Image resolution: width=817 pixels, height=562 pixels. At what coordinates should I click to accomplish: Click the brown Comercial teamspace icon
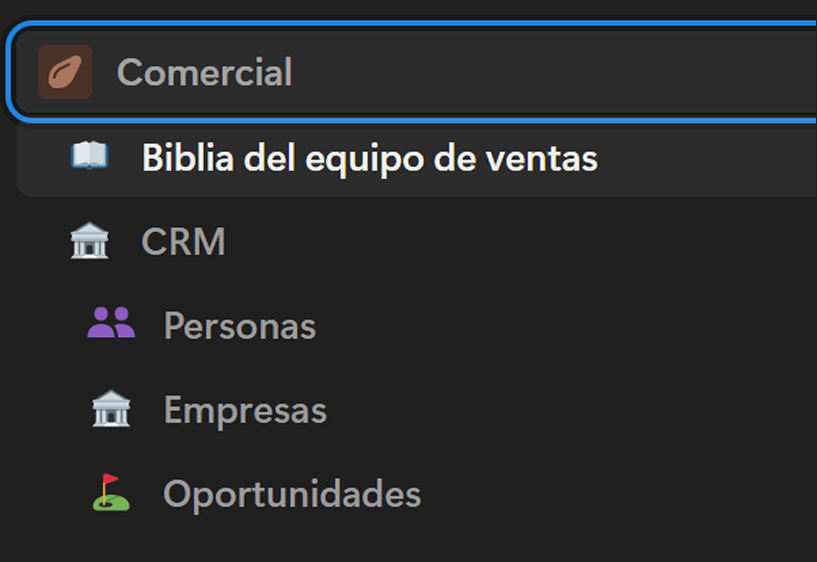coord(65,72)
